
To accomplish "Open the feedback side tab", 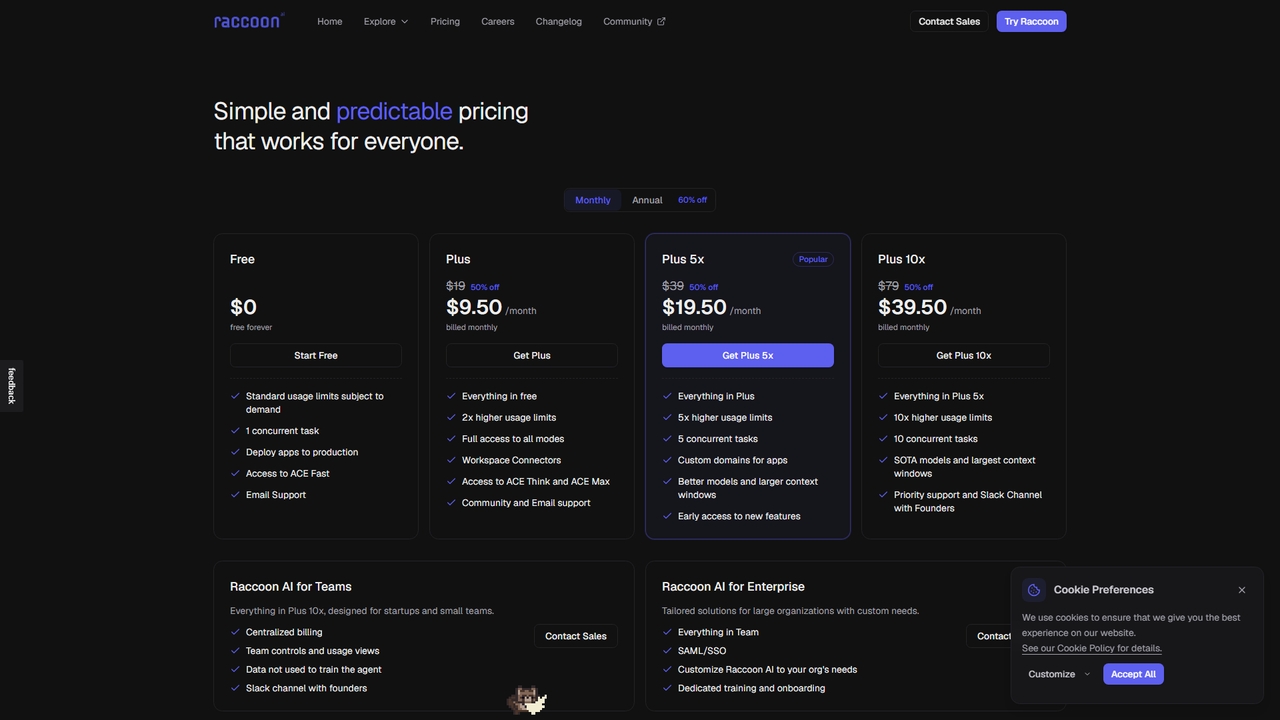I will pyautogui.click(x=11, y=386).
